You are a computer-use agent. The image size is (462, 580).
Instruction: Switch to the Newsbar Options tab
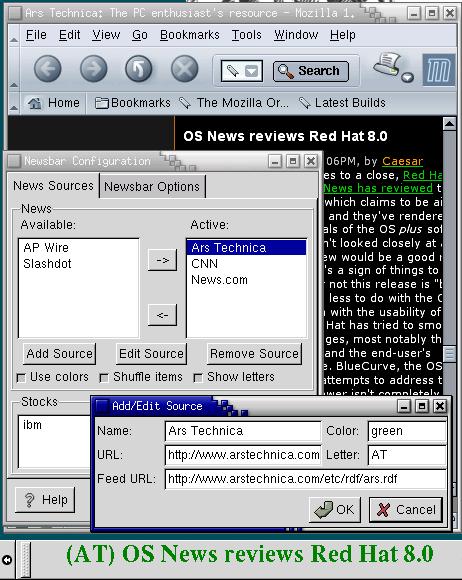(152, 186)
